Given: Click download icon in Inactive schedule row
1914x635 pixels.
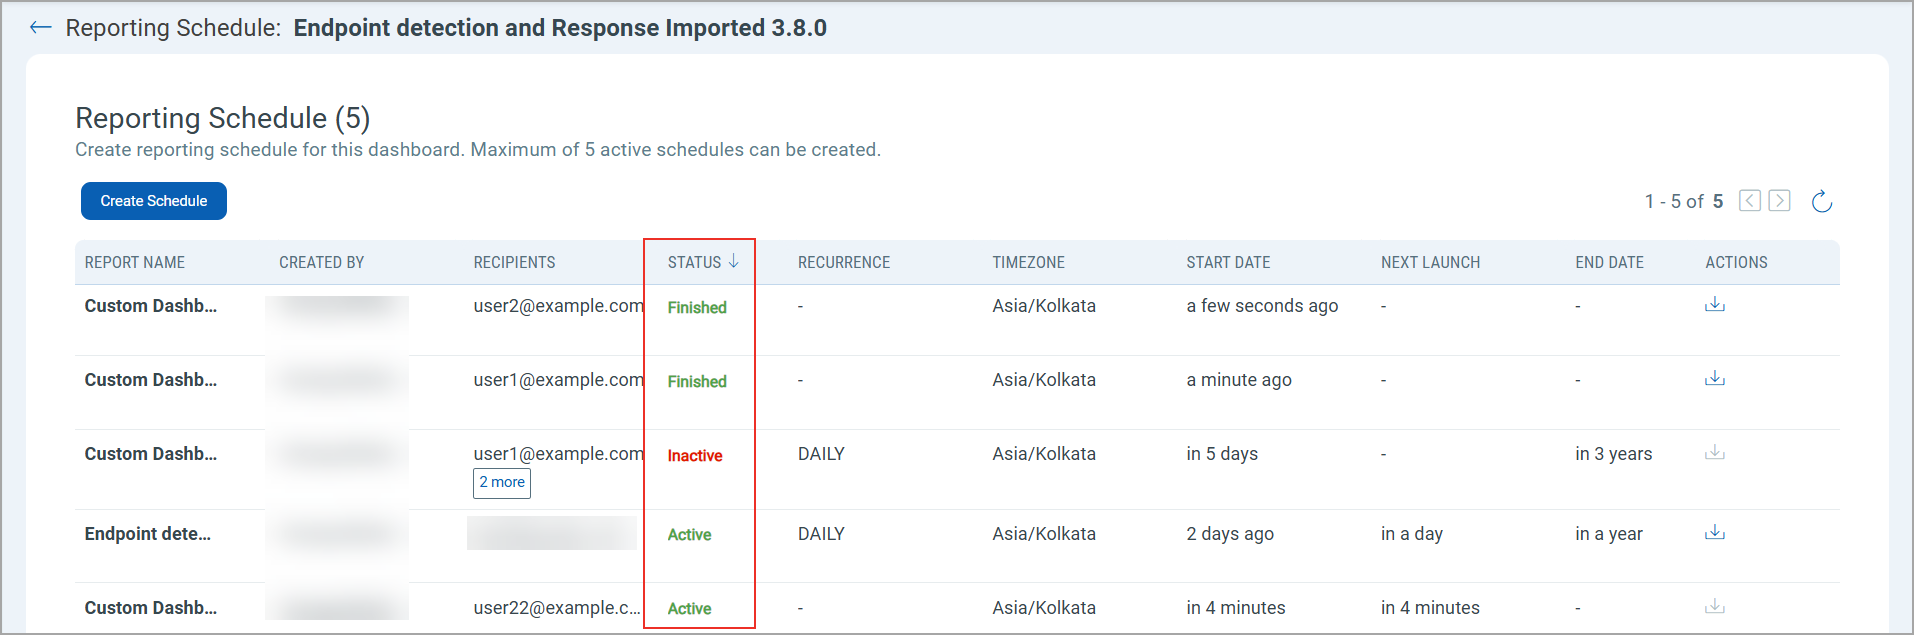Looking at the screenshot, I should point(1714,453).
